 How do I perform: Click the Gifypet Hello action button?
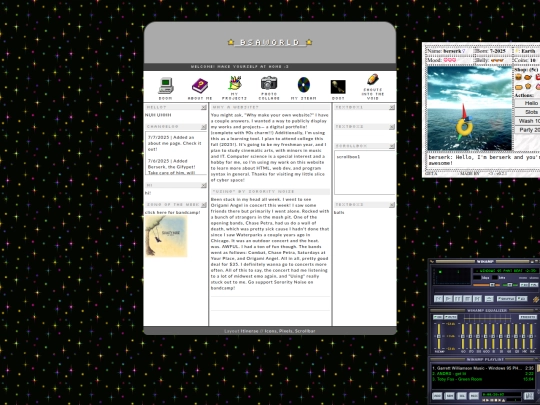(527, 103)
